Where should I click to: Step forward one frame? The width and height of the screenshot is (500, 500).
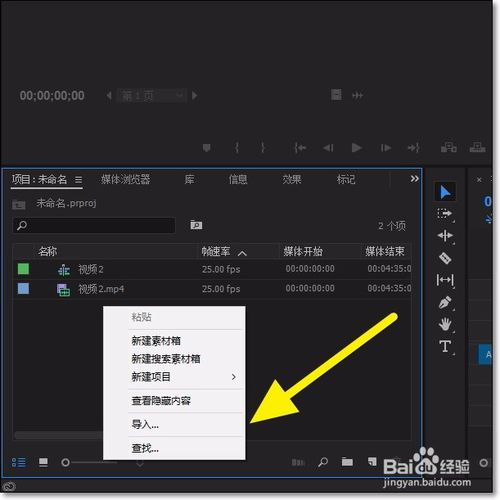[386, 148]
